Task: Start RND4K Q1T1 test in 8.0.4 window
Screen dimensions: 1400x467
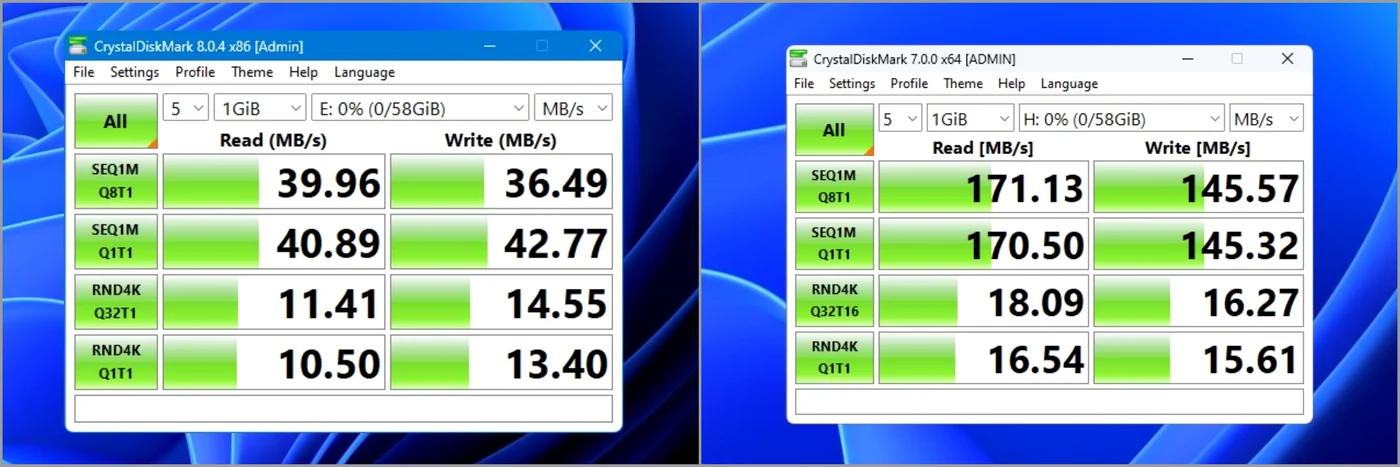Action: [x=116, y=361]
